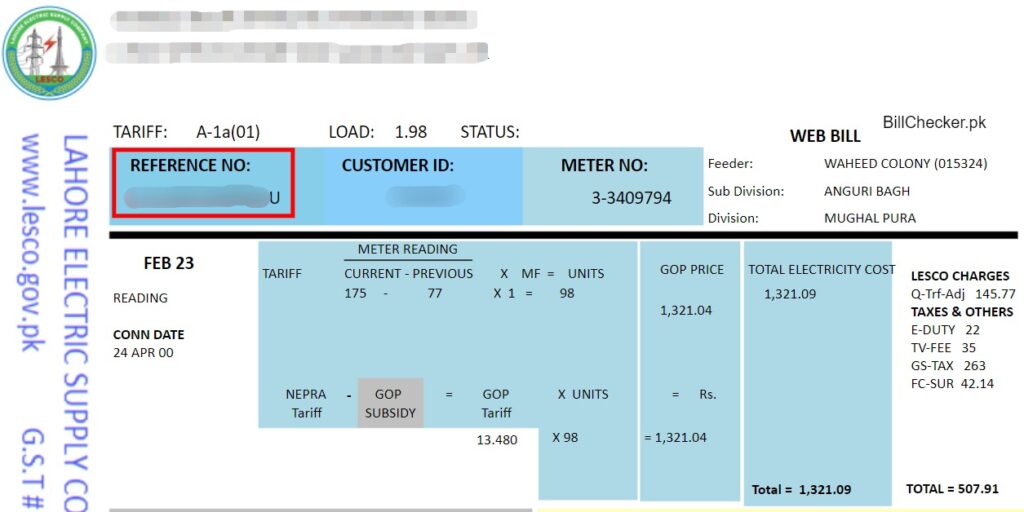
Task: Click the 'Sub Division:' label
Action: pyautogui.click(x=746, y=191)
